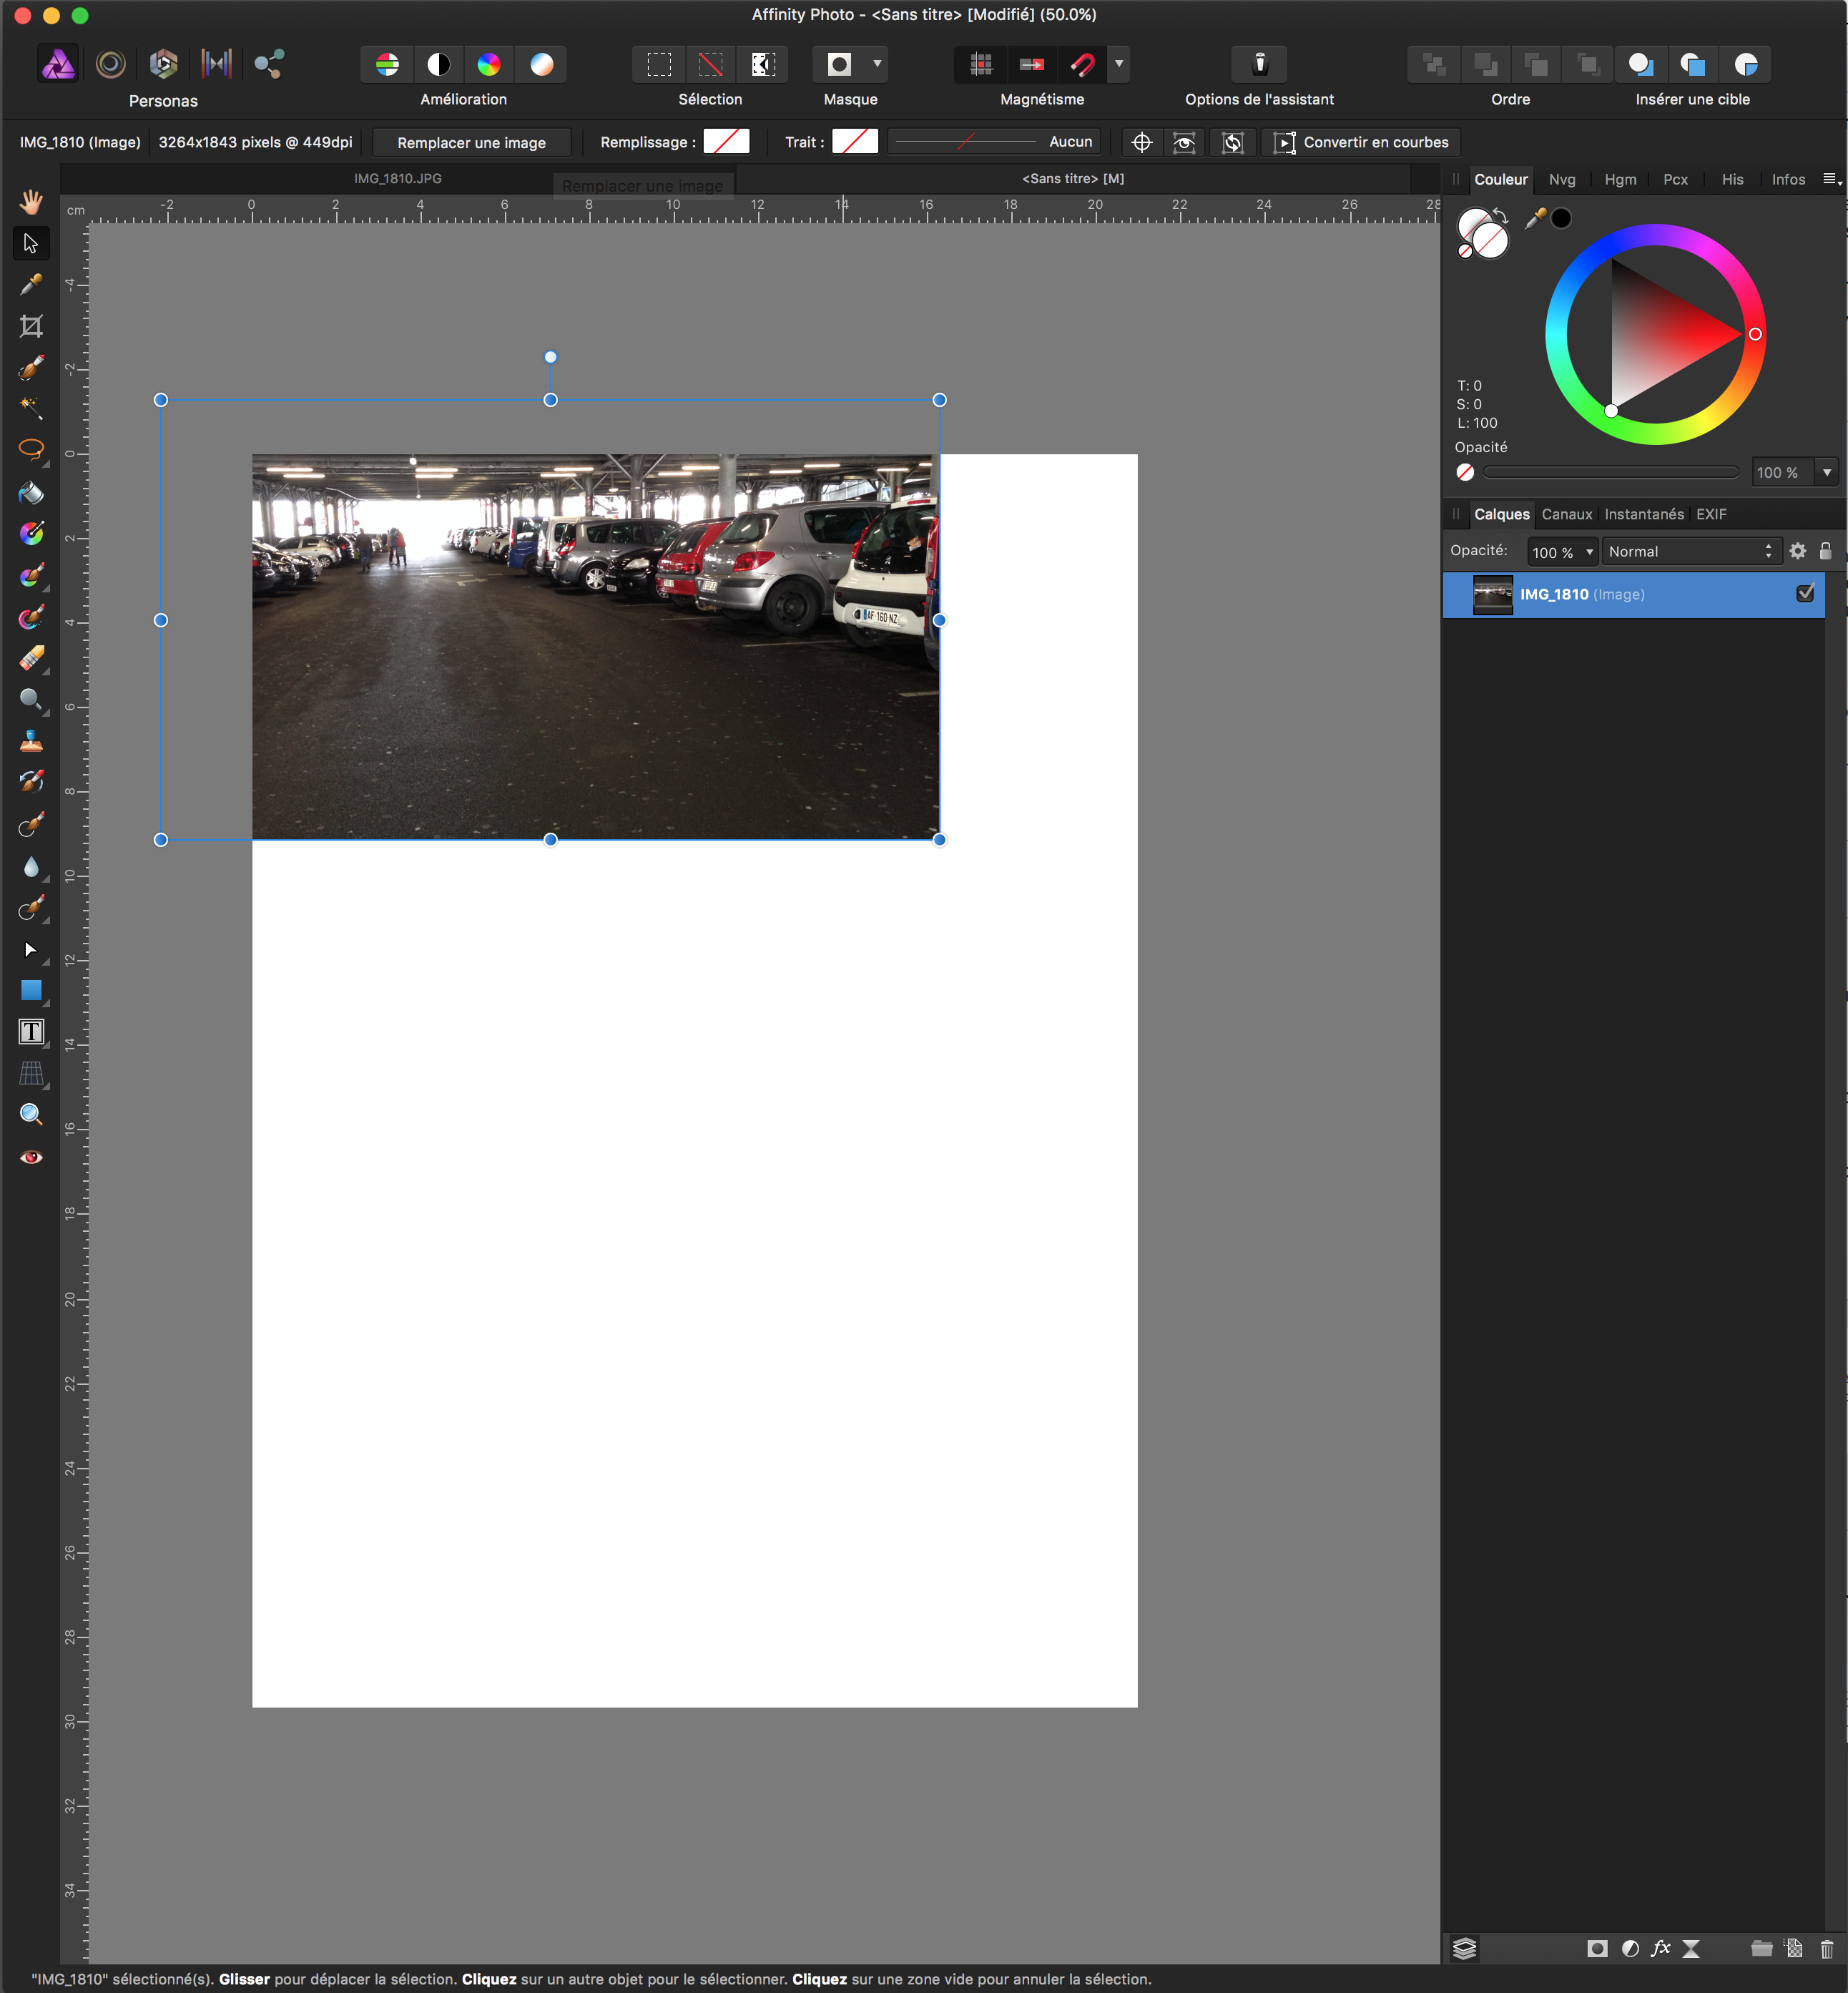
Task: Click the Remplissage fill color swatch
Action: click(x=726, y=142)
